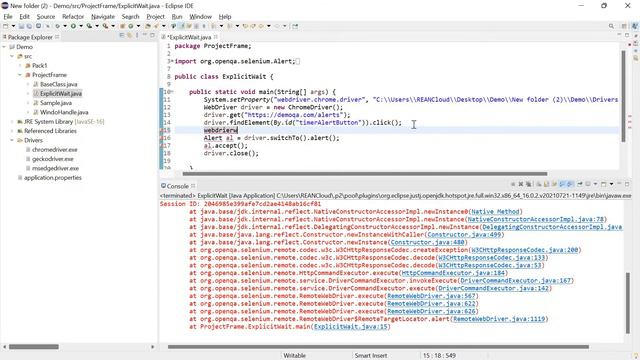
Task: Collapse the Demo project tree node
Action: [4, 47]
